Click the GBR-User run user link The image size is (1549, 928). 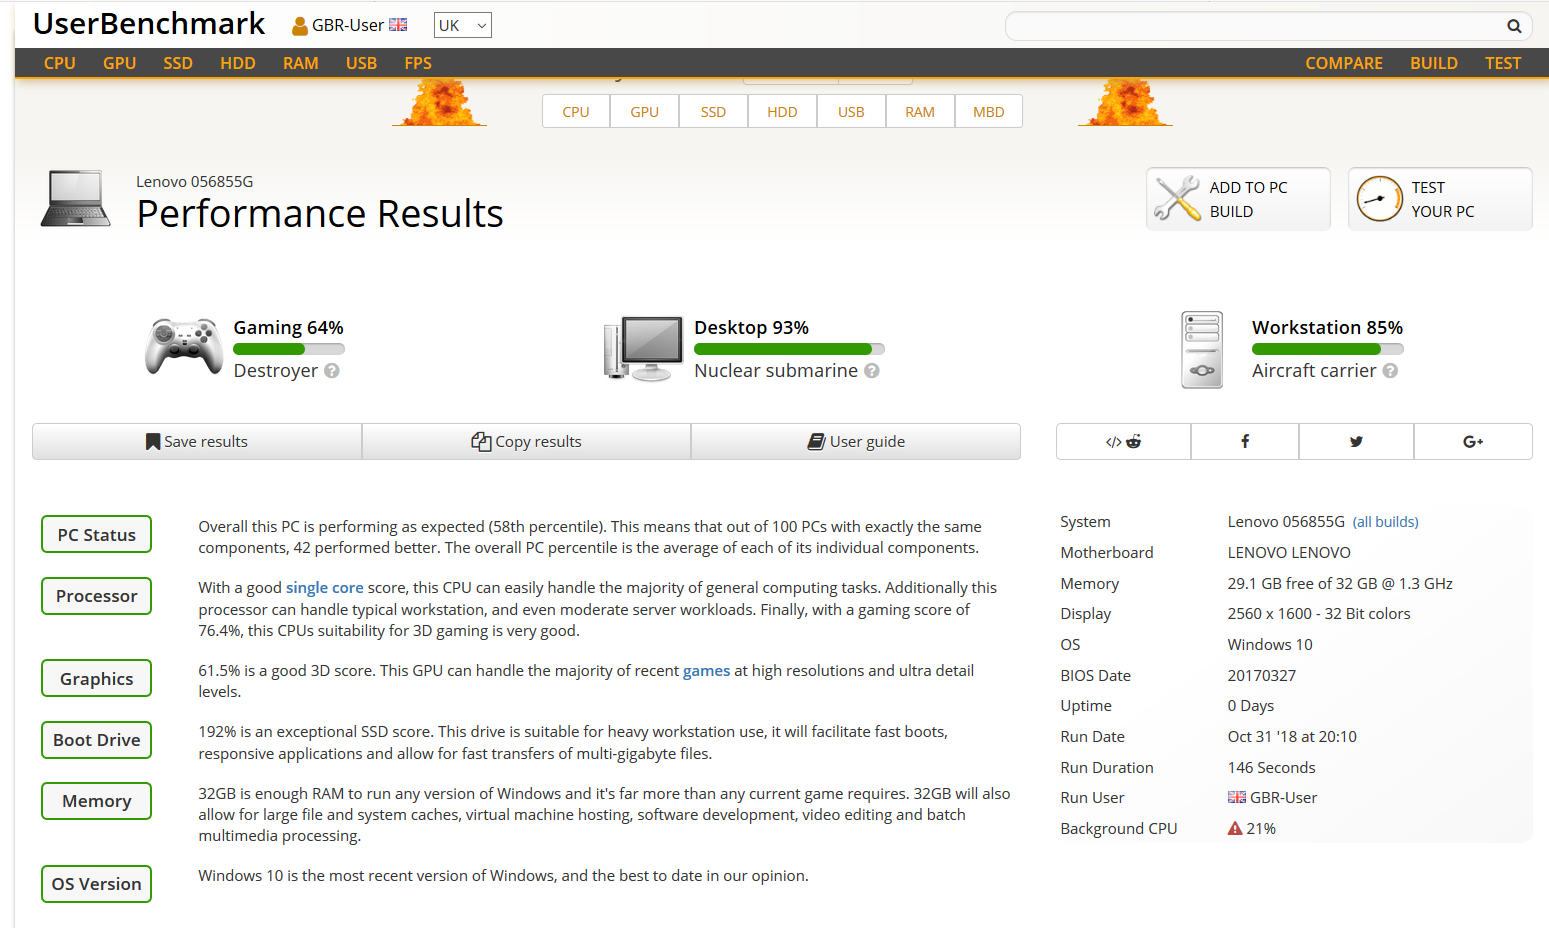click(1283, 798)
